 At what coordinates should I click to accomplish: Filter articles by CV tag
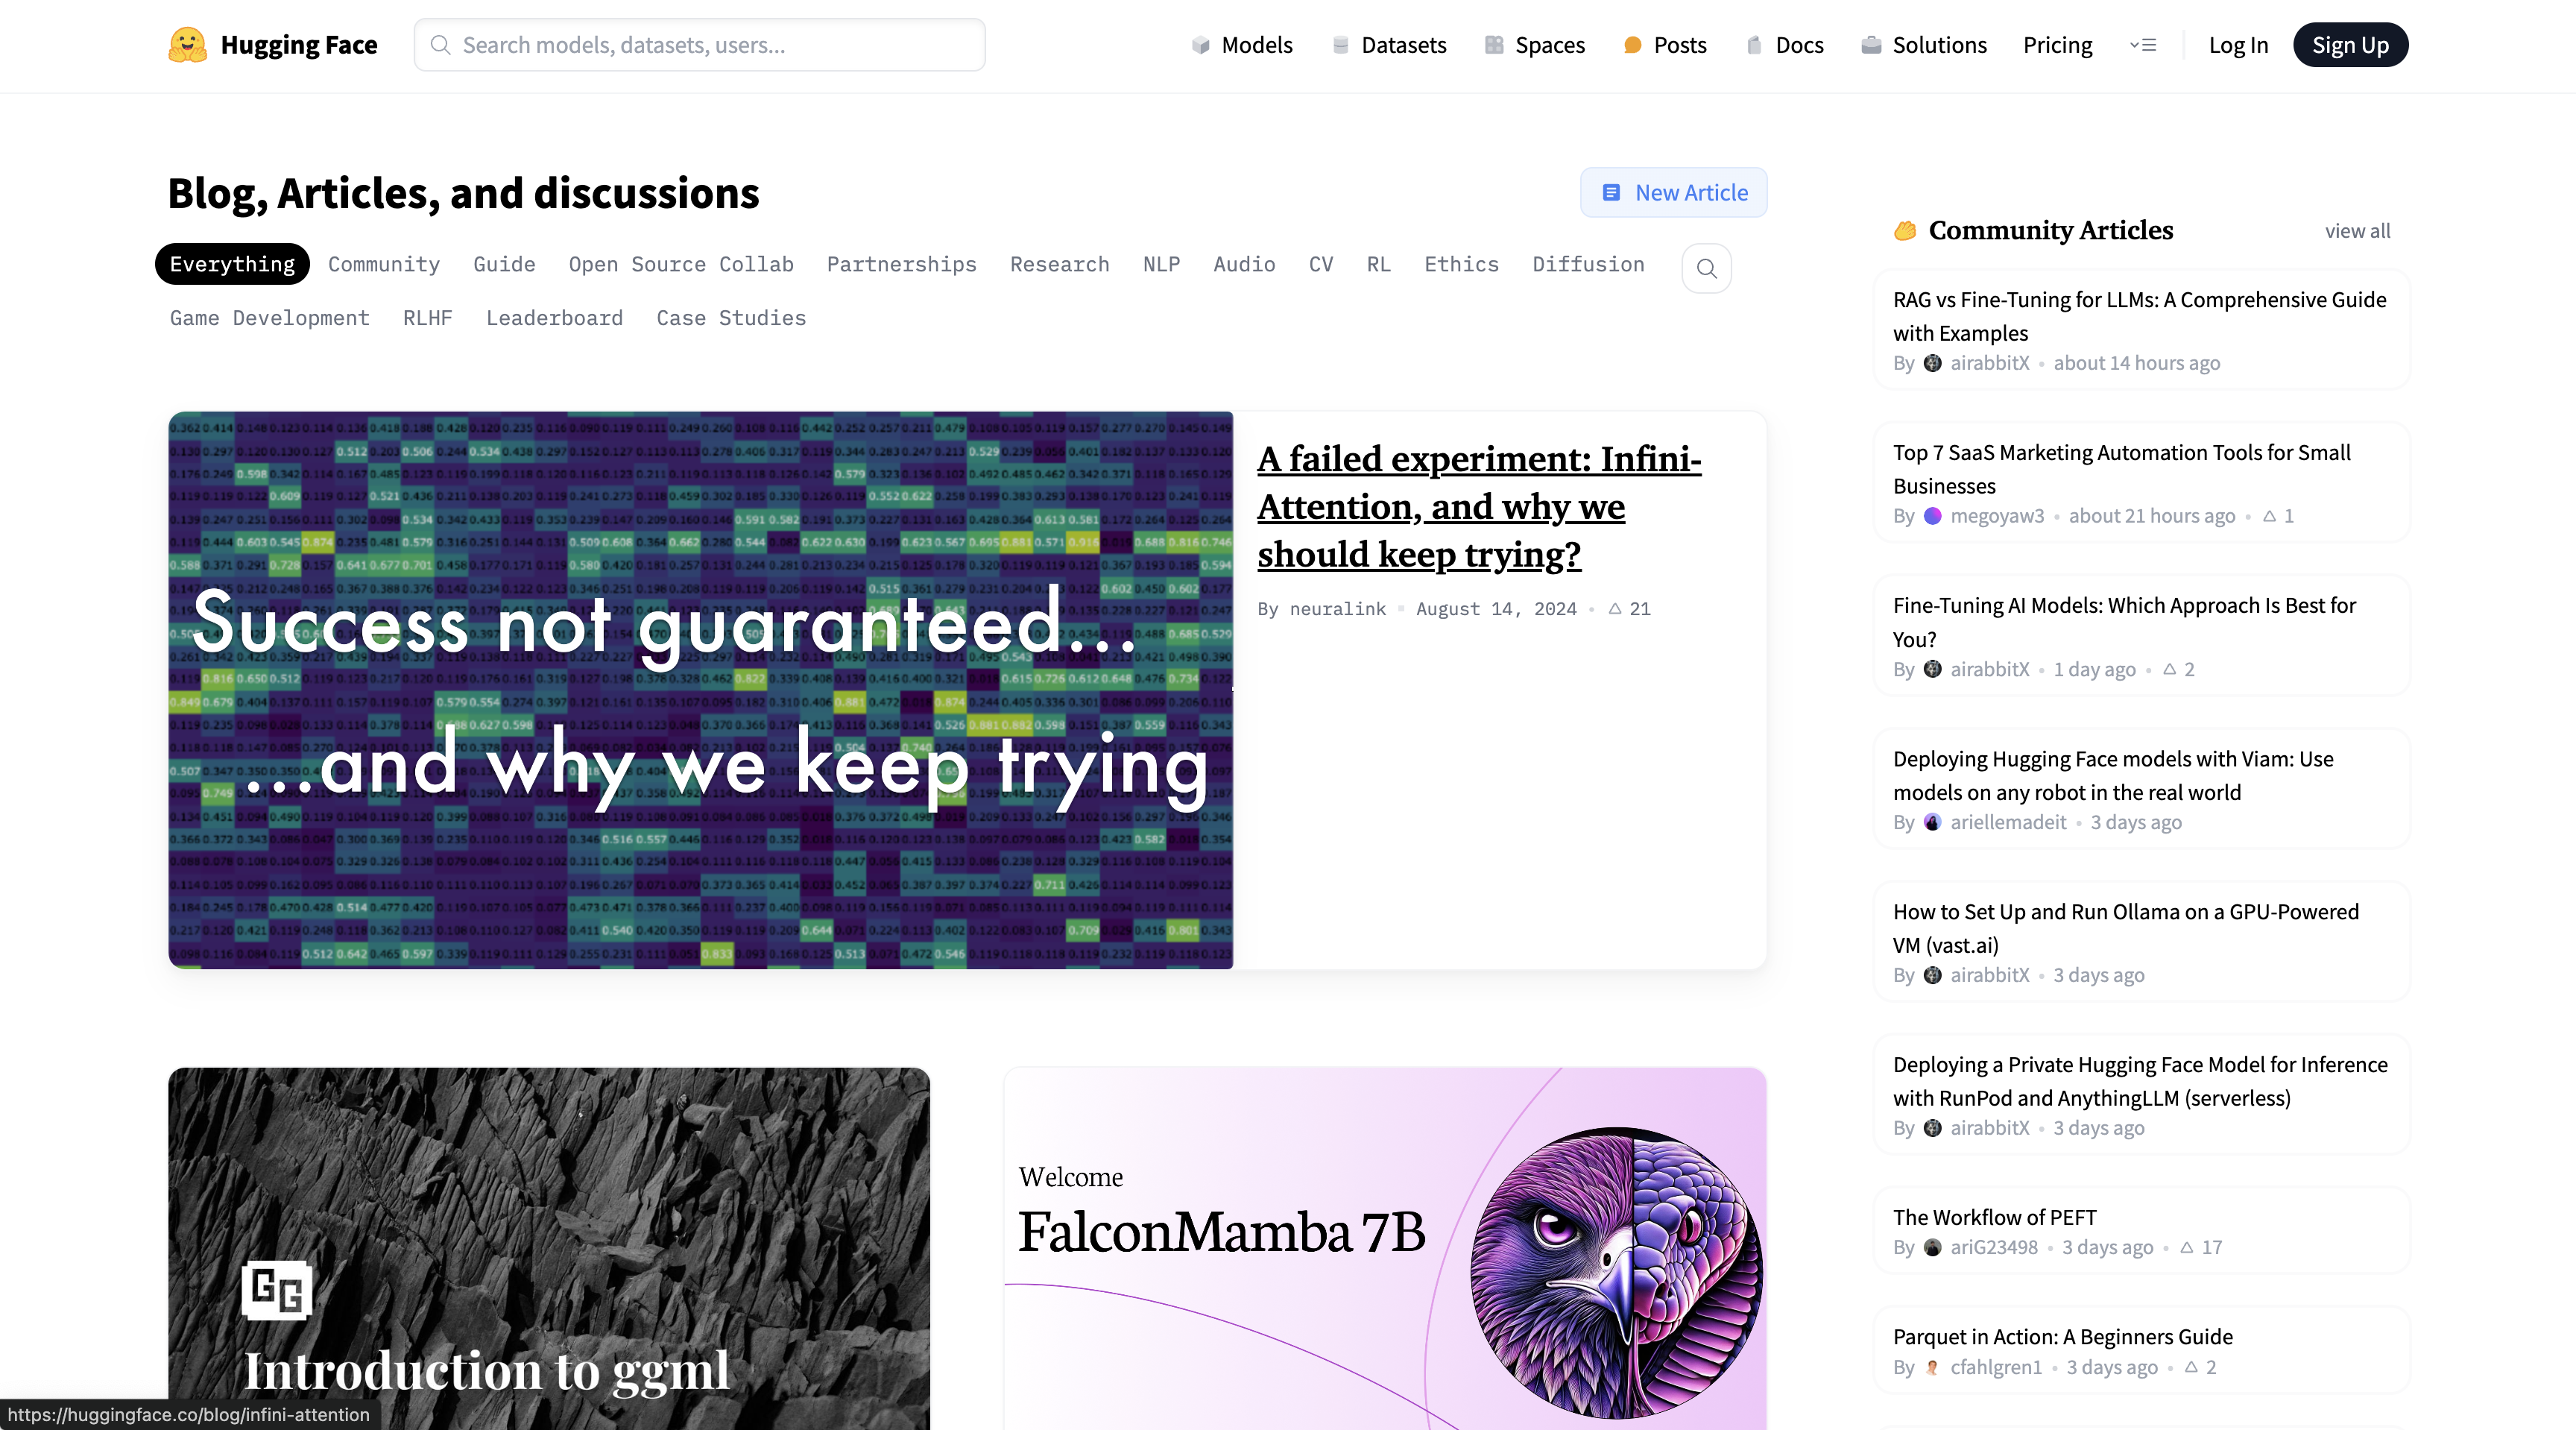point(1321,264)
